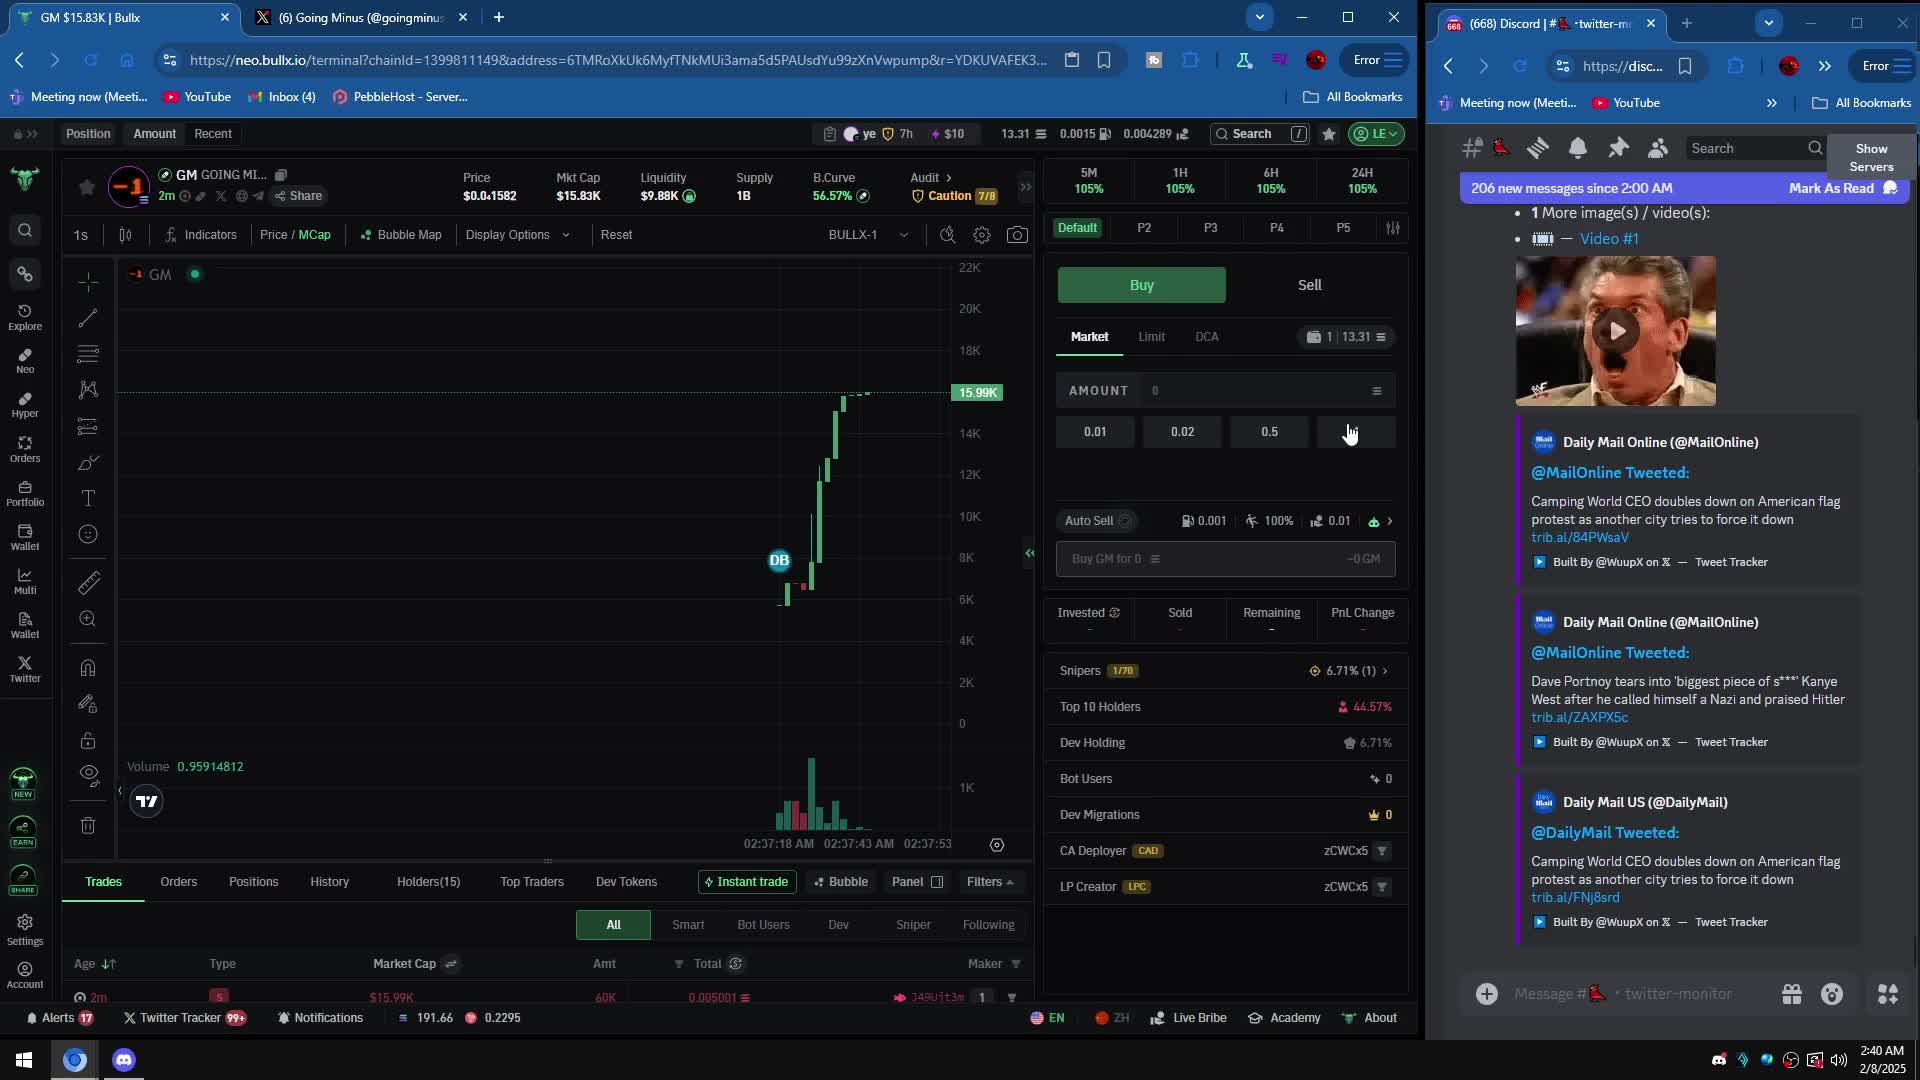Open trib.al/ZAXPX5c link in Discord

[x=1579, y=718]
